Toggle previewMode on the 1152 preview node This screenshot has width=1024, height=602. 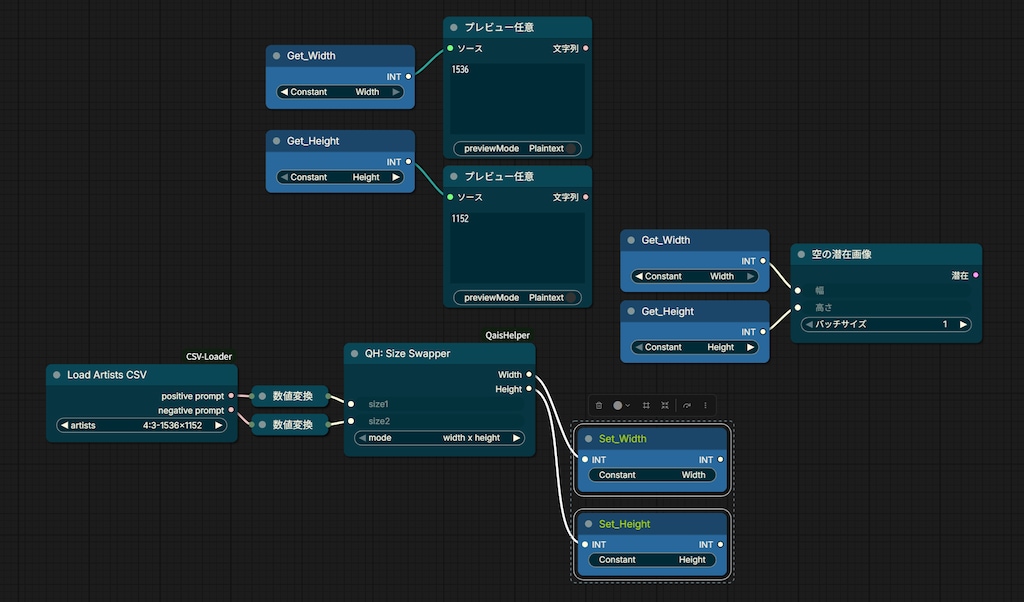click(x=517, y=298)
